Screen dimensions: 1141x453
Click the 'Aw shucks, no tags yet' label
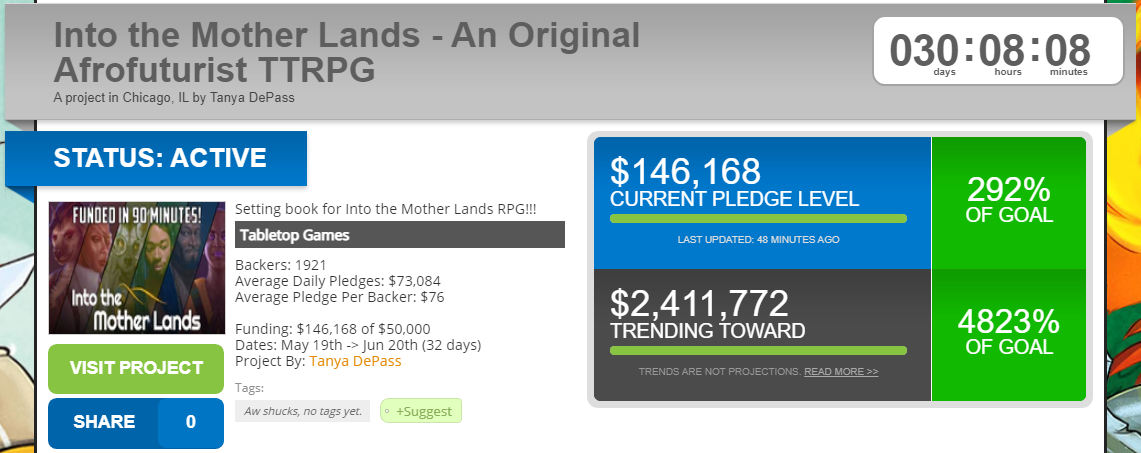303,411
